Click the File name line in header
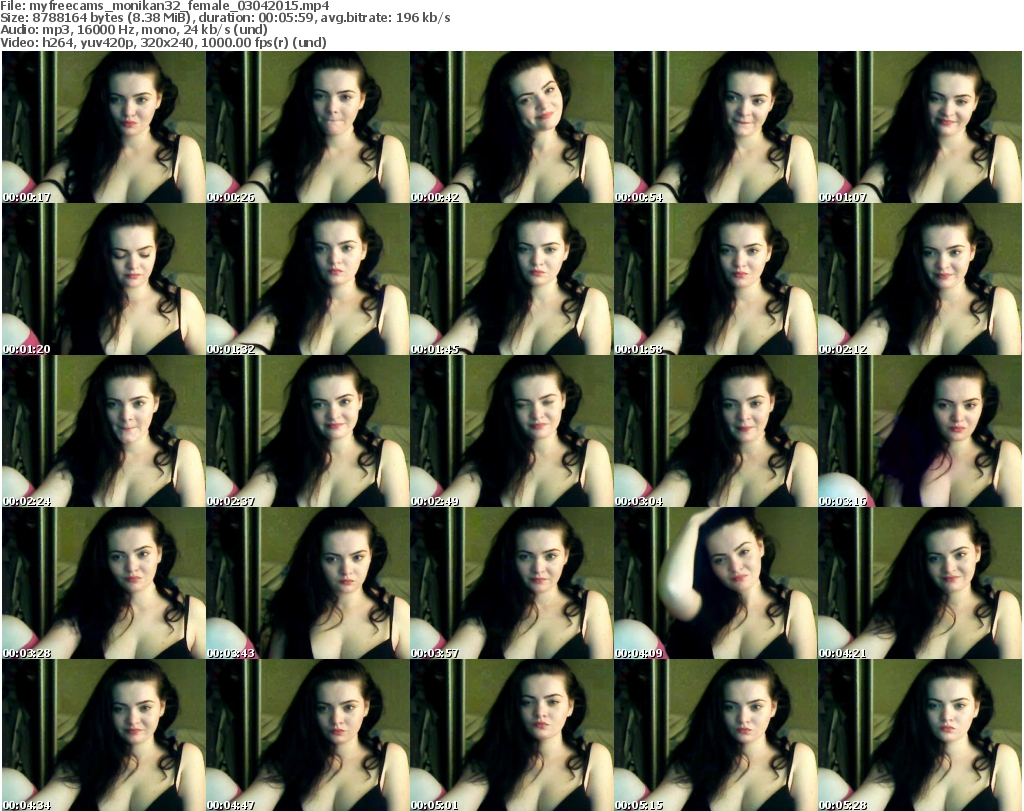The width and height of the screenshot is (1024, 811). pyautogui.click(x=165, y=6)
